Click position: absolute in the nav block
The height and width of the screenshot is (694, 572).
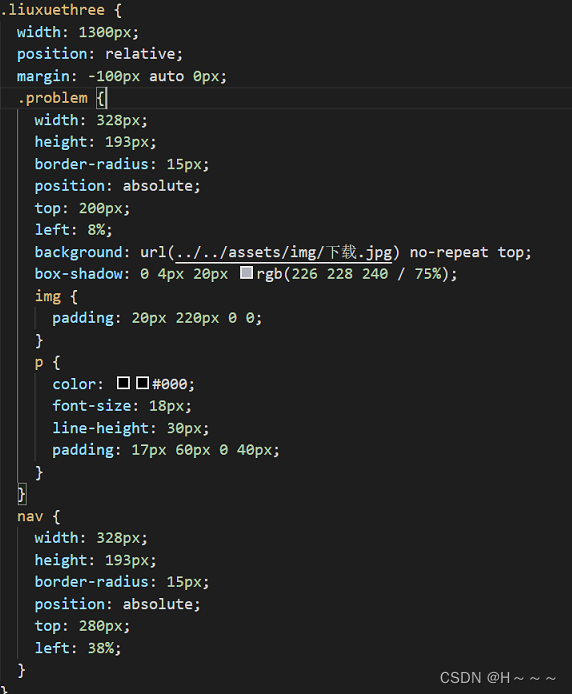click(x=117, y=604)
